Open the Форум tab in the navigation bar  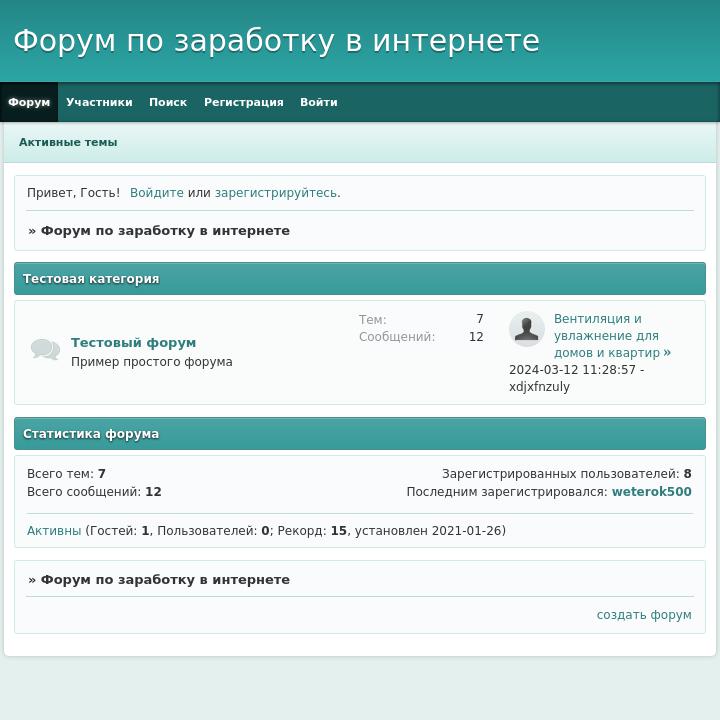tap(29, 102)
